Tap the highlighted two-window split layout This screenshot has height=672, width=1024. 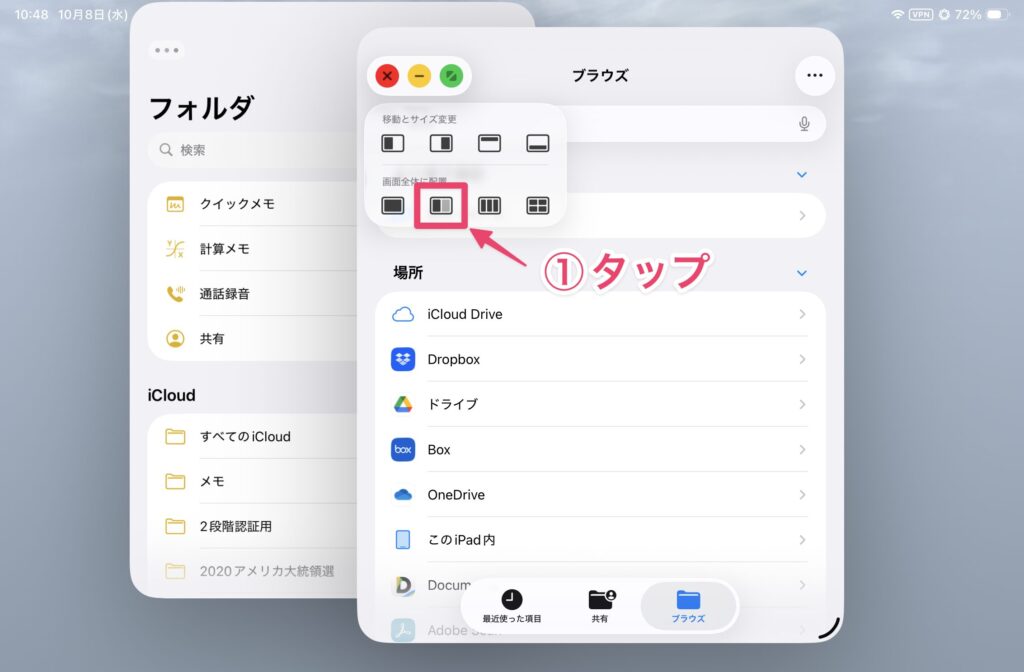(441, 206)
